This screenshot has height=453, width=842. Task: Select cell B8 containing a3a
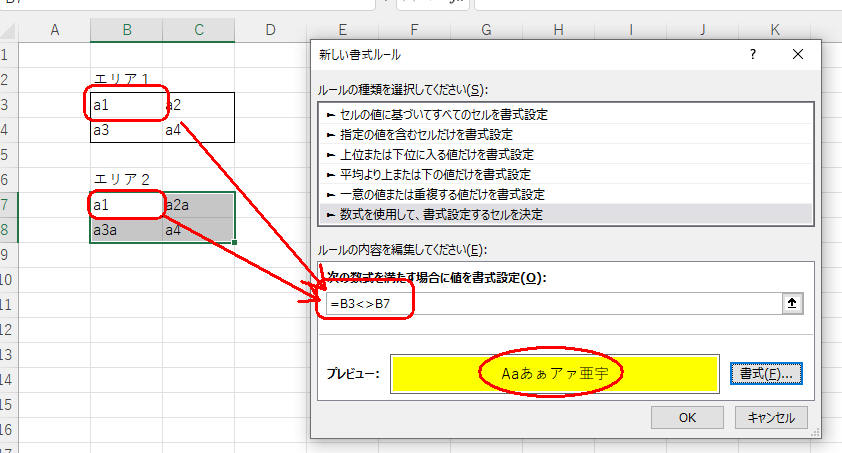pyautogui.click(x=126, y=231)
